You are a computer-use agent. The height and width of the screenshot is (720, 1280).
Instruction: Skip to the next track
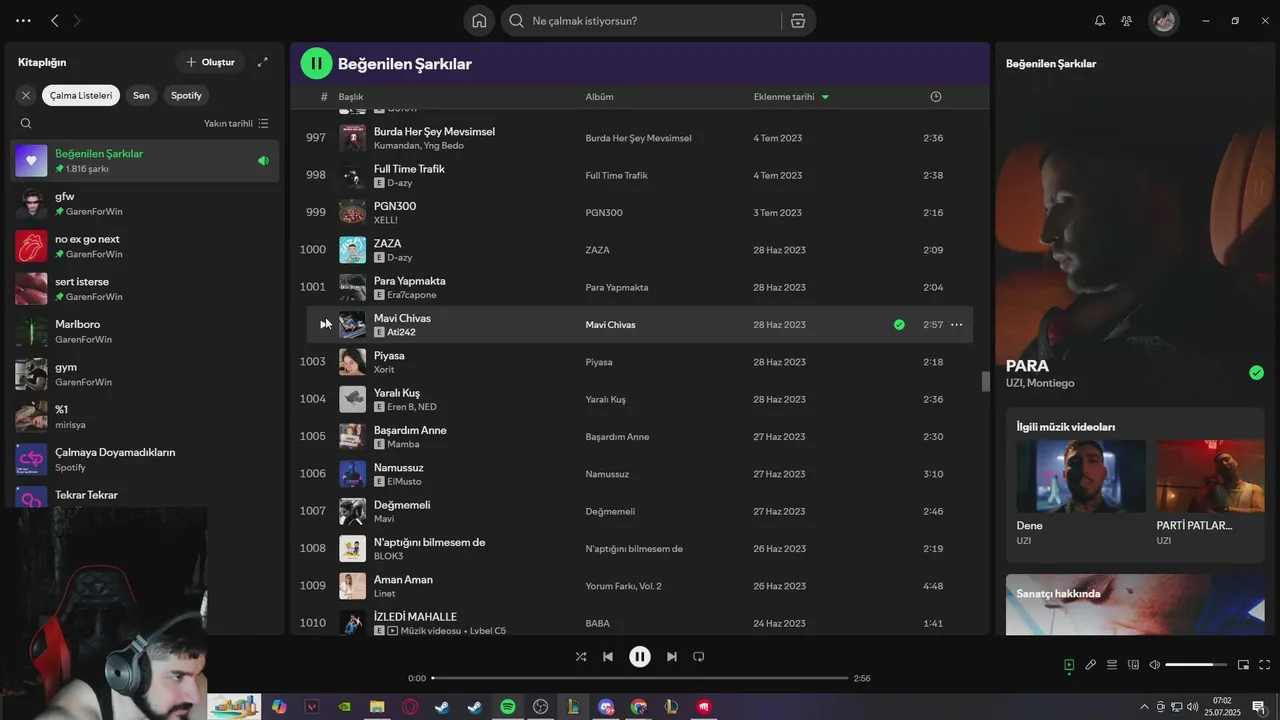pyautogui.click(x=672, y=657)
